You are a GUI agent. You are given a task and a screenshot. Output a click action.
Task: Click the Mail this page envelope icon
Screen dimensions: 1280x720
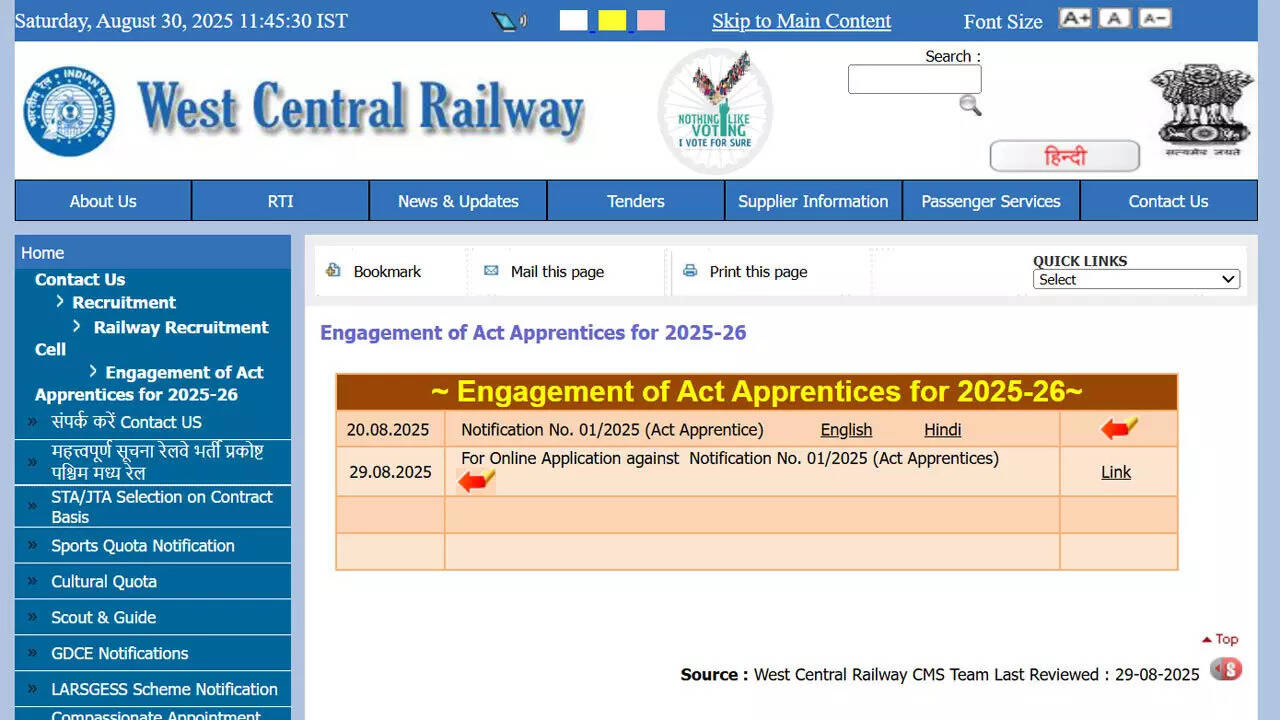491,271
